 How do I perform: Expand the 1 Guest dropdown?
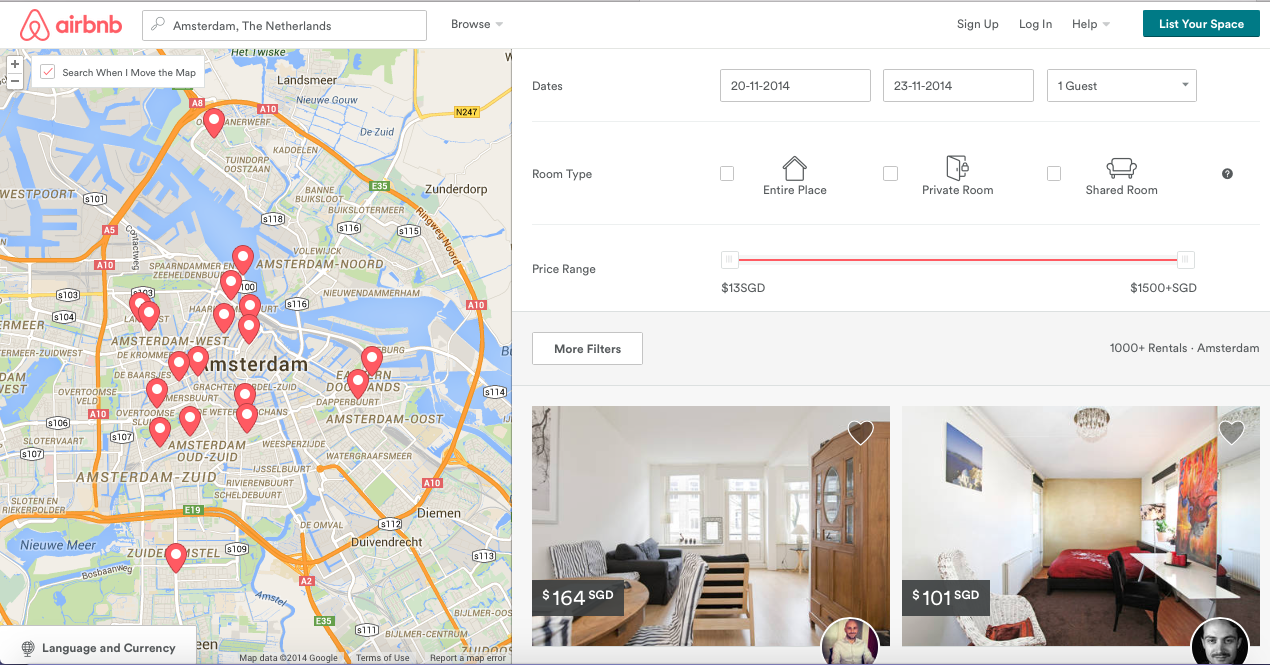coord(1121,85)
